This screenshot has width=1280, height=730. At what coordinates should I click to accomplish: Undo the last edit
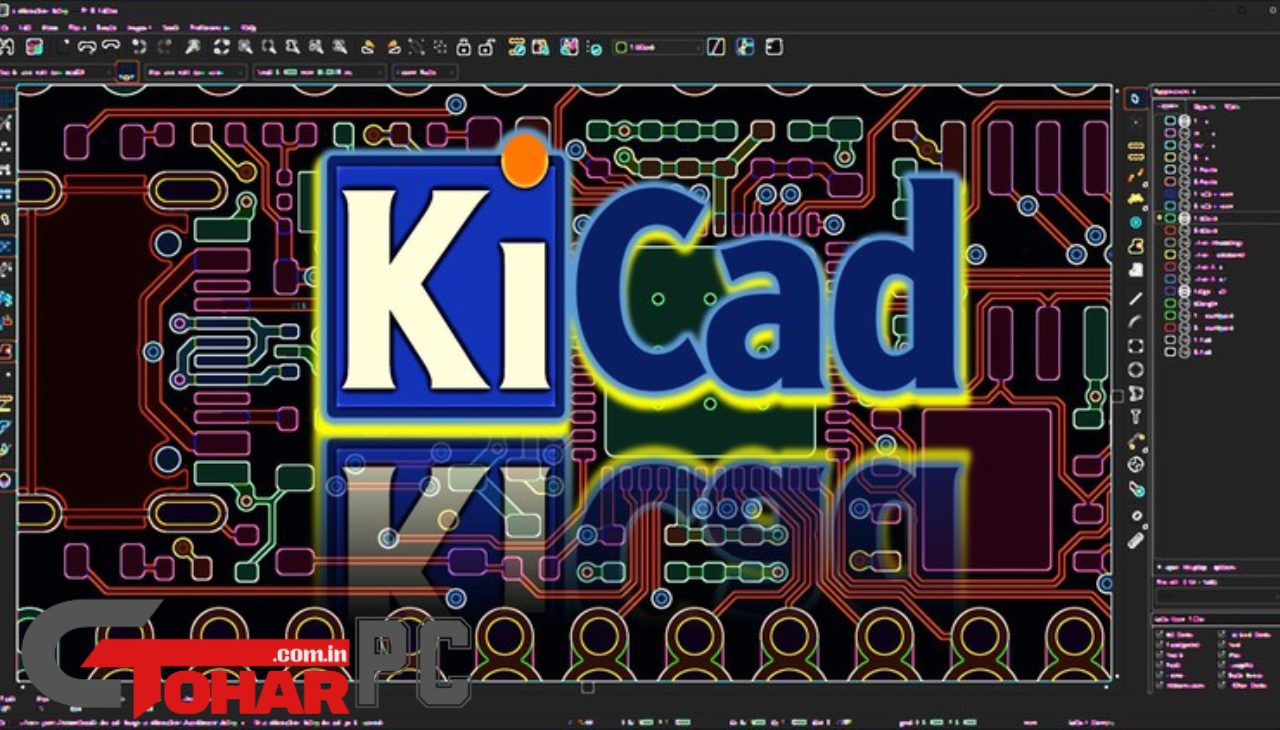click(138, 47)
